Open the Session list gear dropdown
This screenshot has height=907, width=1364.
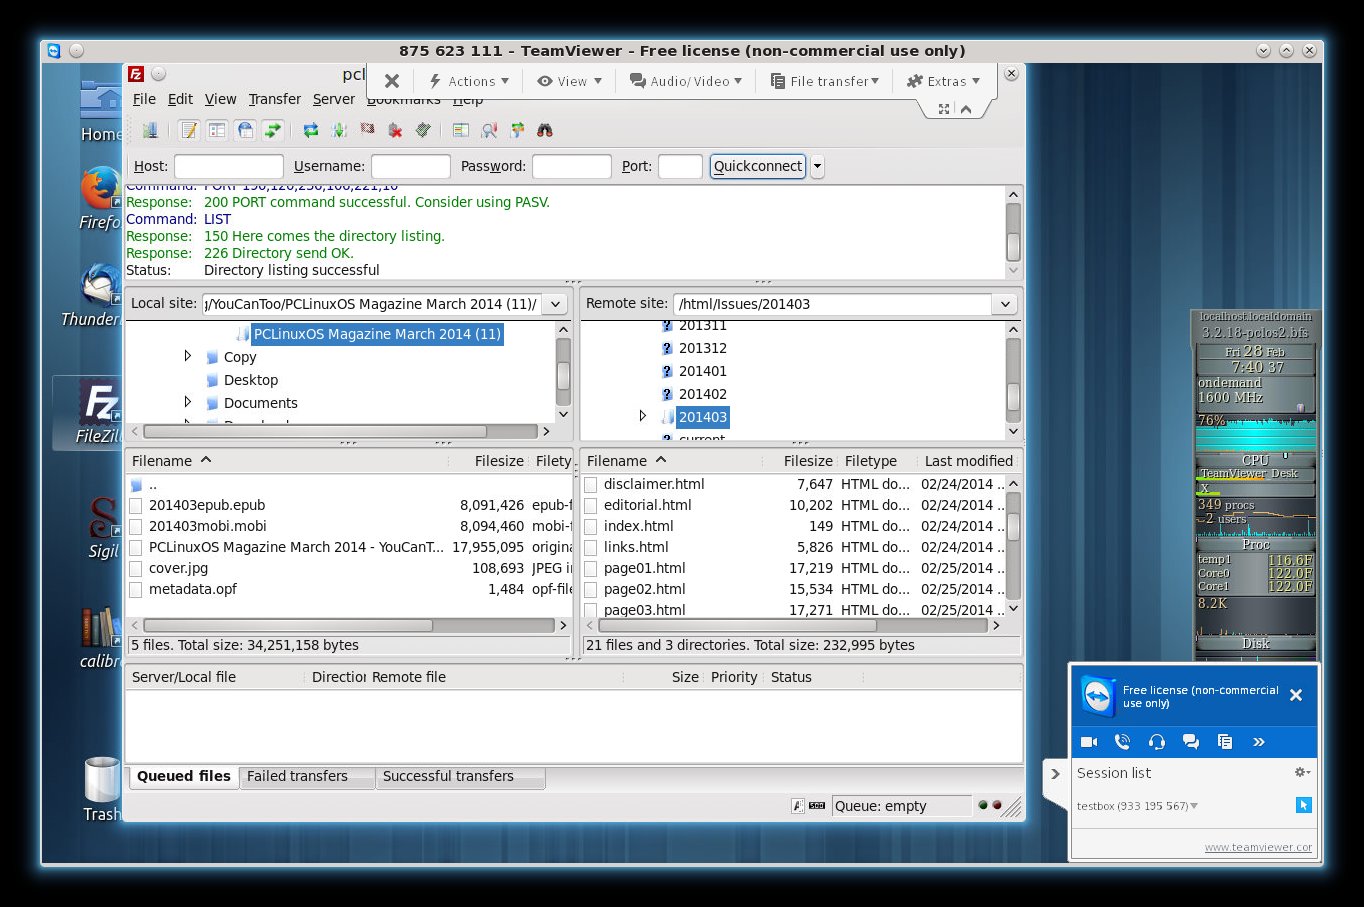[x=1302, y=772]
